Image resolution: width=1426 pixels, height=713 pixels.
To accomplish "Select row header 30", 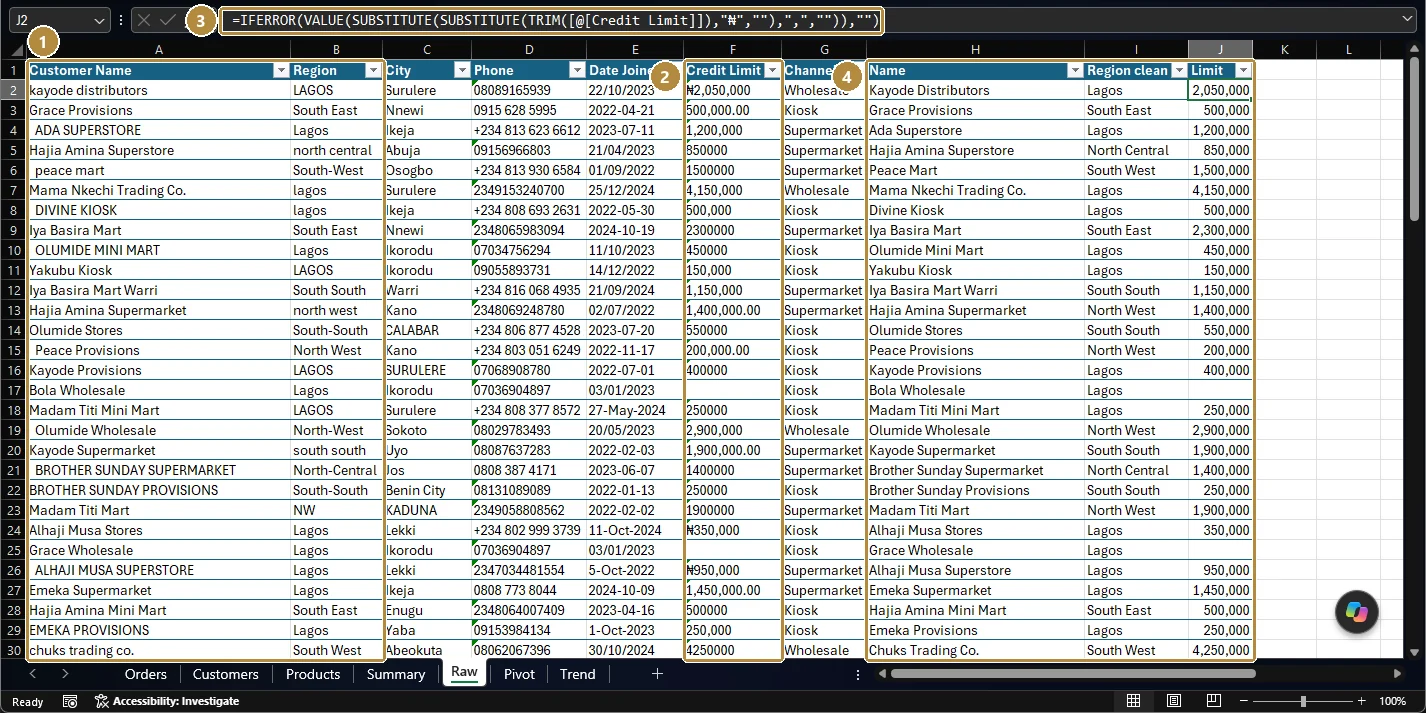I will (14, 650).
